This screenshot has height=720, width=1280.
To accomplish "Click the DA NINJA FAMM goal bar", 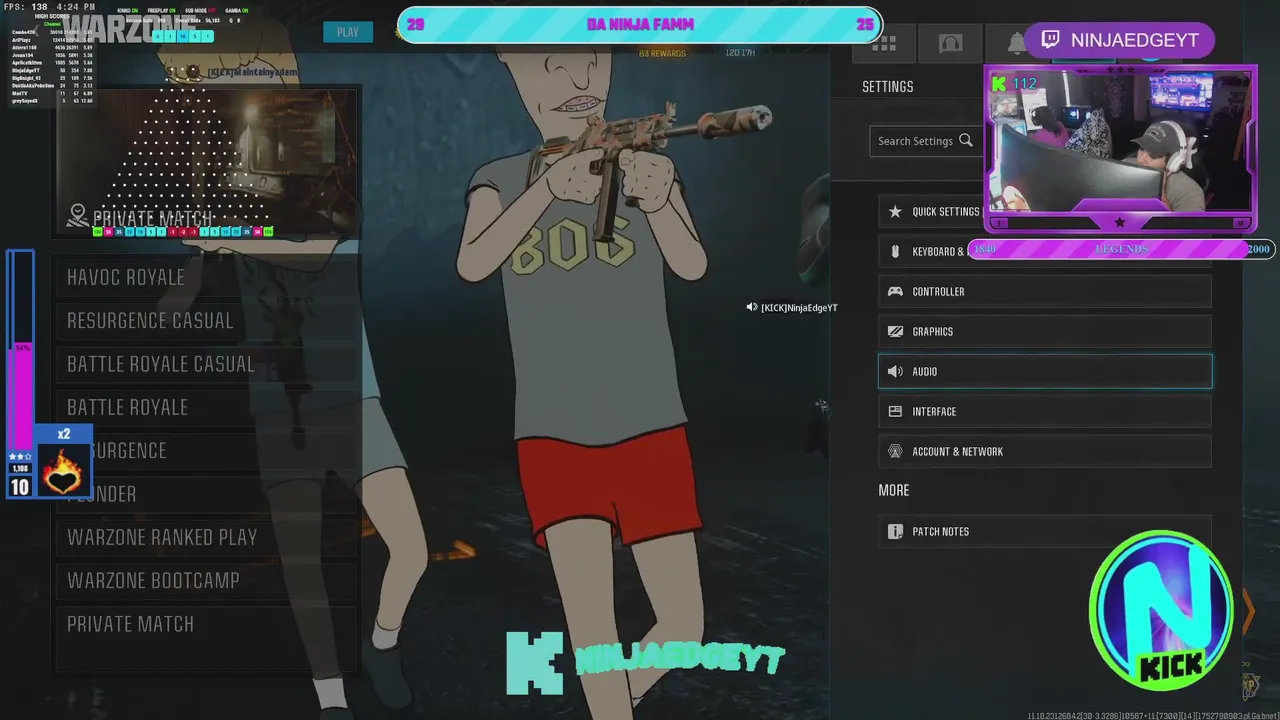I will pyautogui.click(x=640, y=25).
